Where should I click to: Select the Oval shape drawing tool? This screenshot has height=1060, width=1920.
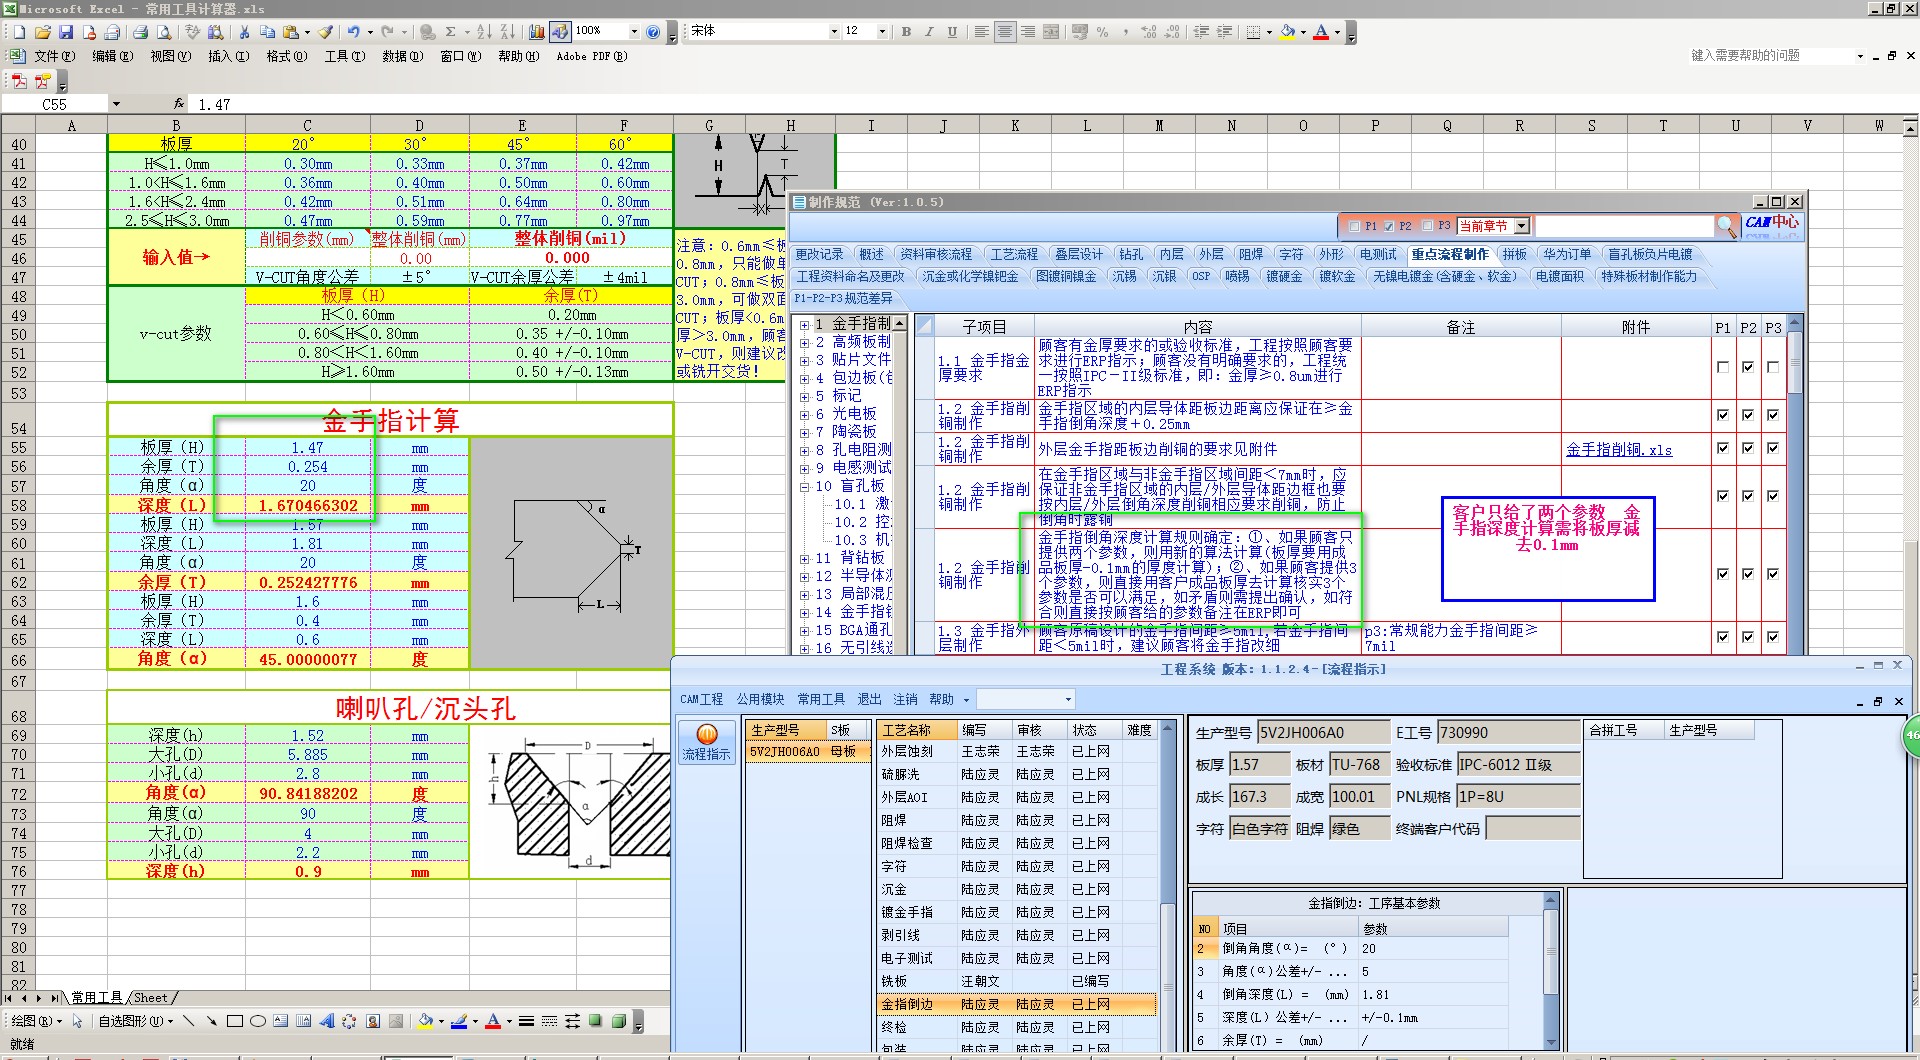[x=257, y=1021]
